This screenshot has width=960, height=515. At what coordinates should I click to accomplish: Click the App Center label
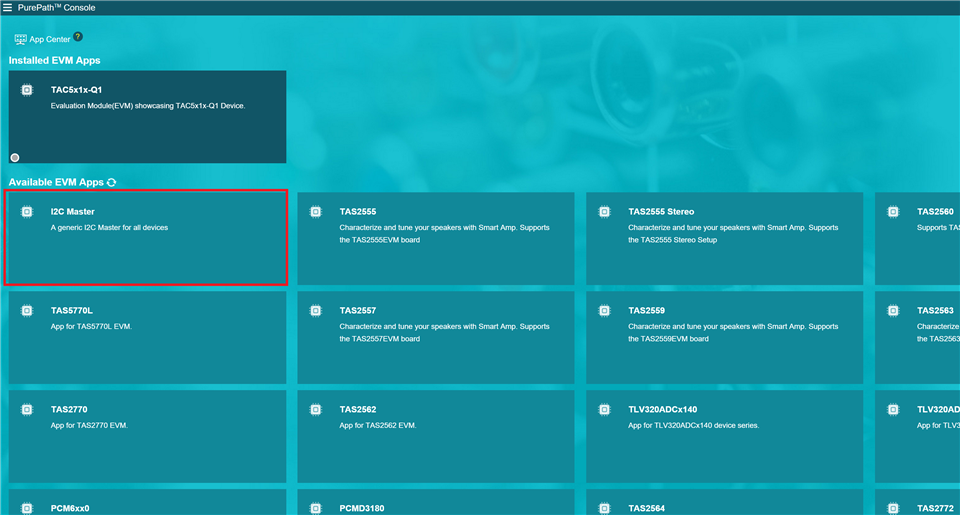pyautogui.click(x=50, y=39)
